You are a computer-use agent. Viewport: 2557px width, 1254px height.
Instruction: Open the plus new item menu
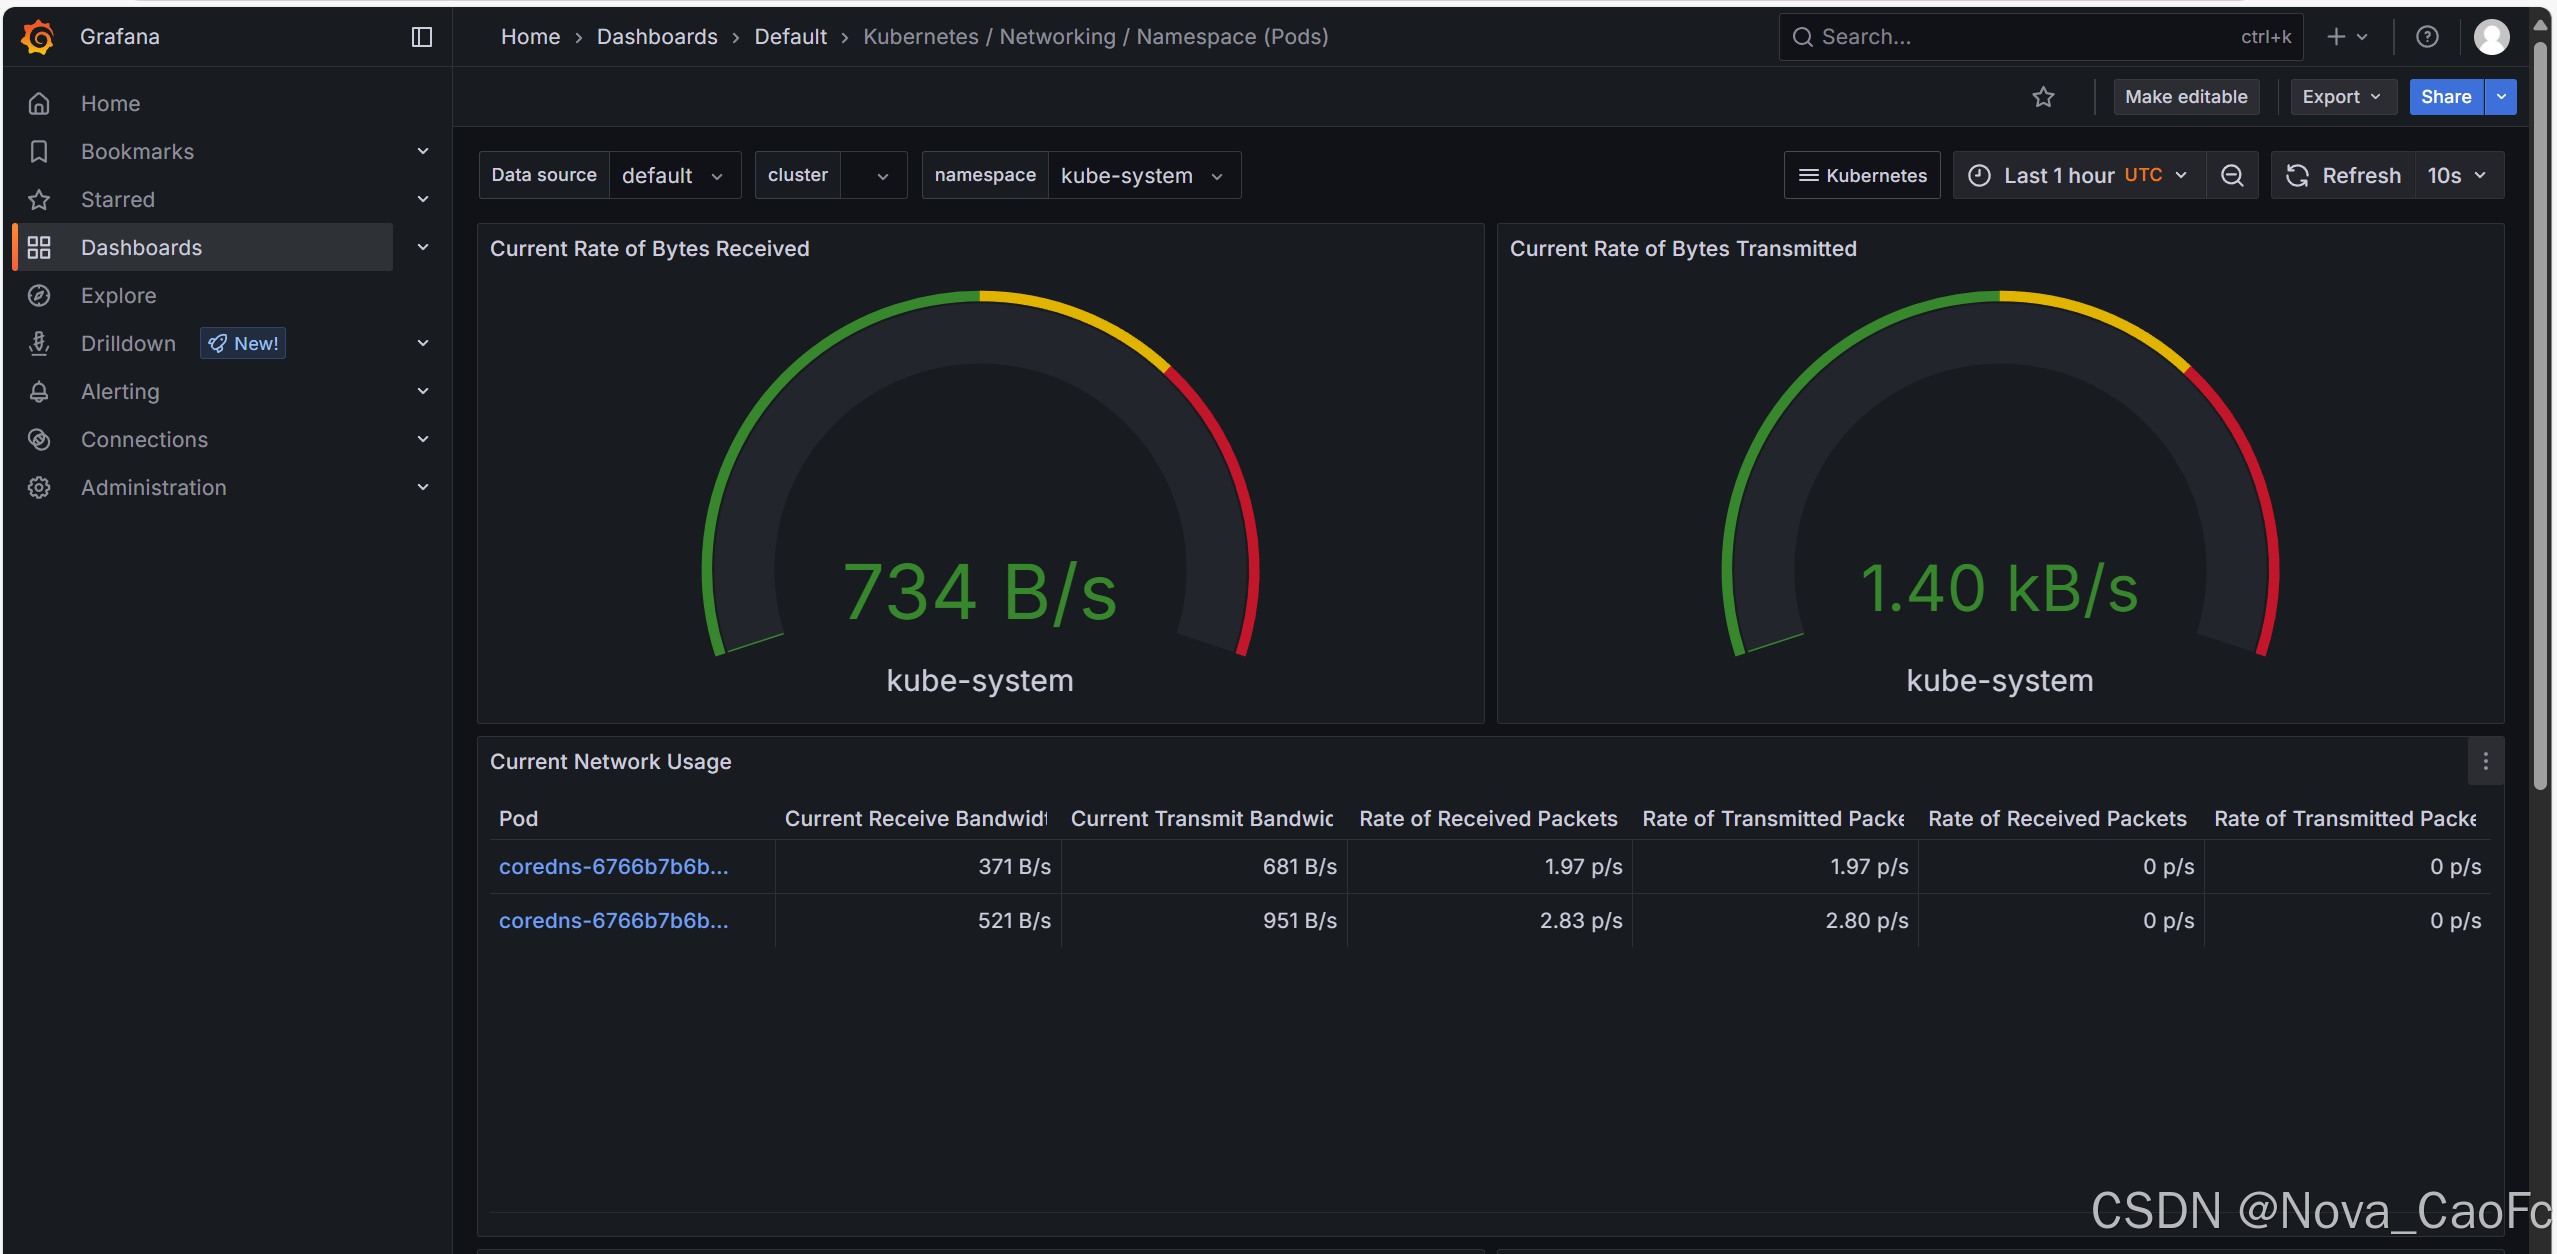pyautogui.click(x=2346, y=37)
